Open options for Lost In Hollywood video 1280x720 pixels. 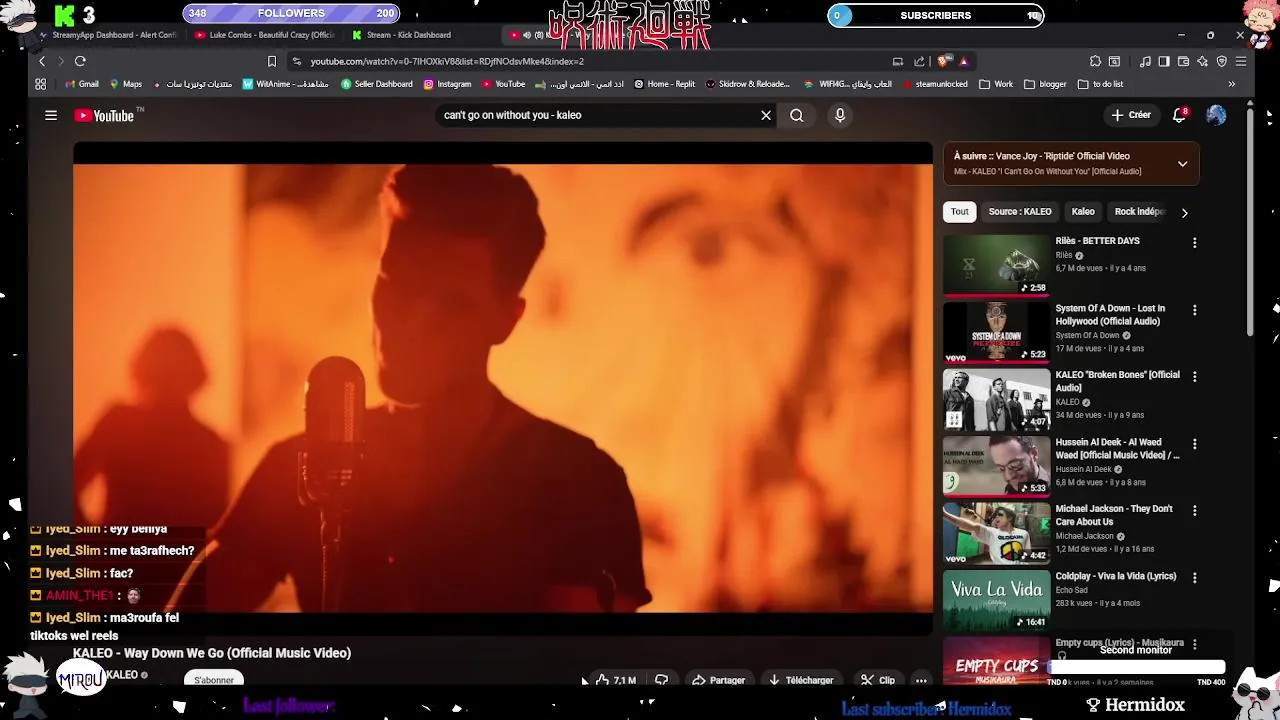pos(1194,310)
